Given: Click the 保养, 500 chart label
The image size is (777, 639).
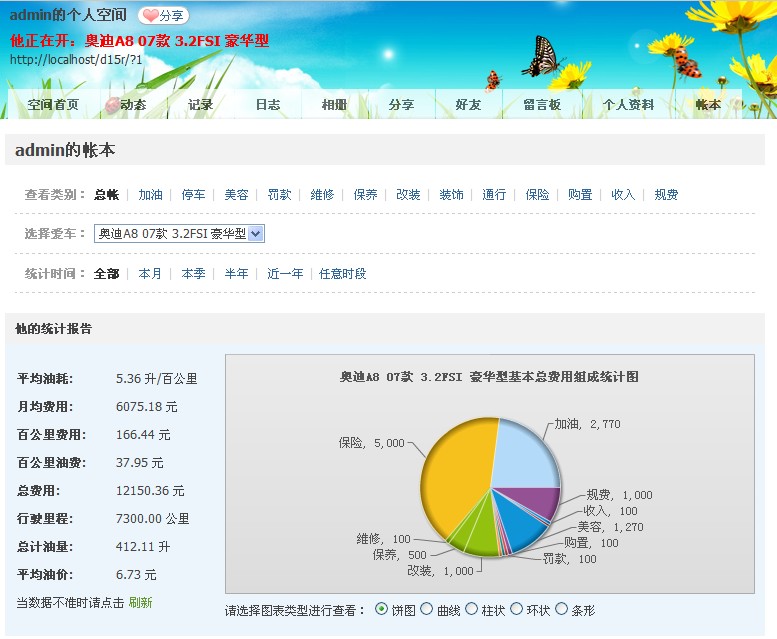Looking at the screenshot, I should click(399, 555).
